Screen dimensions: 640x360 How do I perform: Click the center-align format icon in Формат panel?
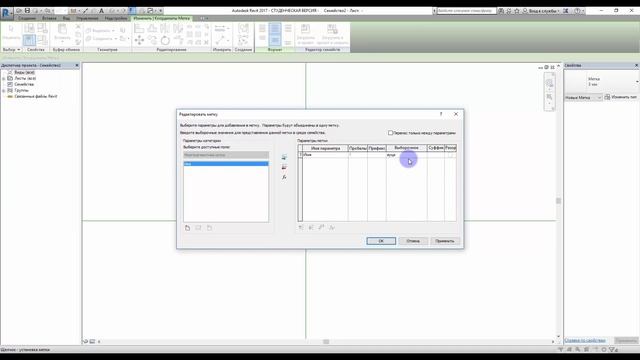[x=275, y=28]
